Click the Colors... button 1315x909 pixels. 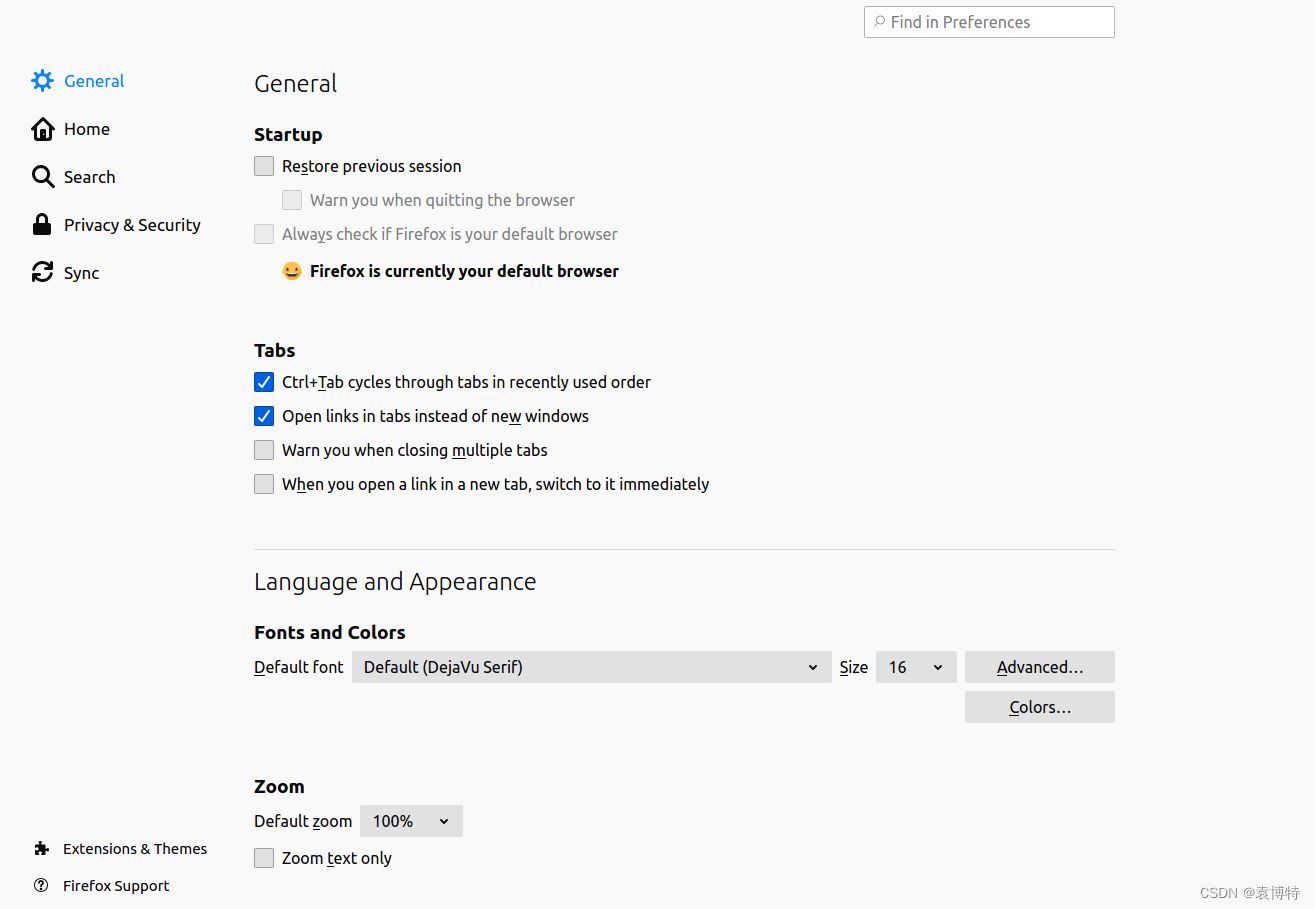pos(1040,707)
